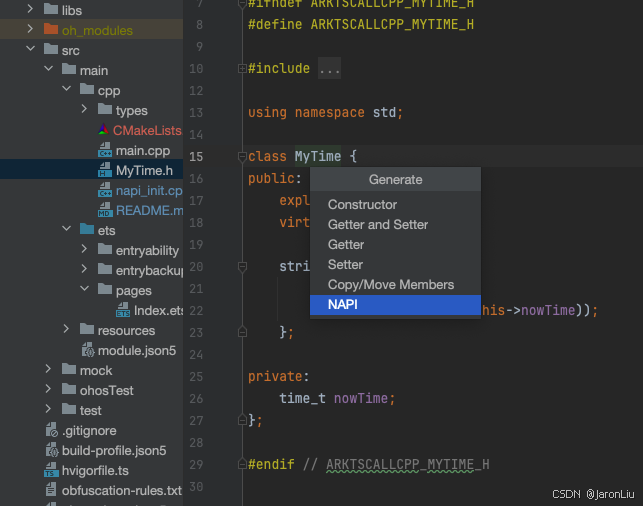Choose Getter and Setter option

(x=395, y=225)
